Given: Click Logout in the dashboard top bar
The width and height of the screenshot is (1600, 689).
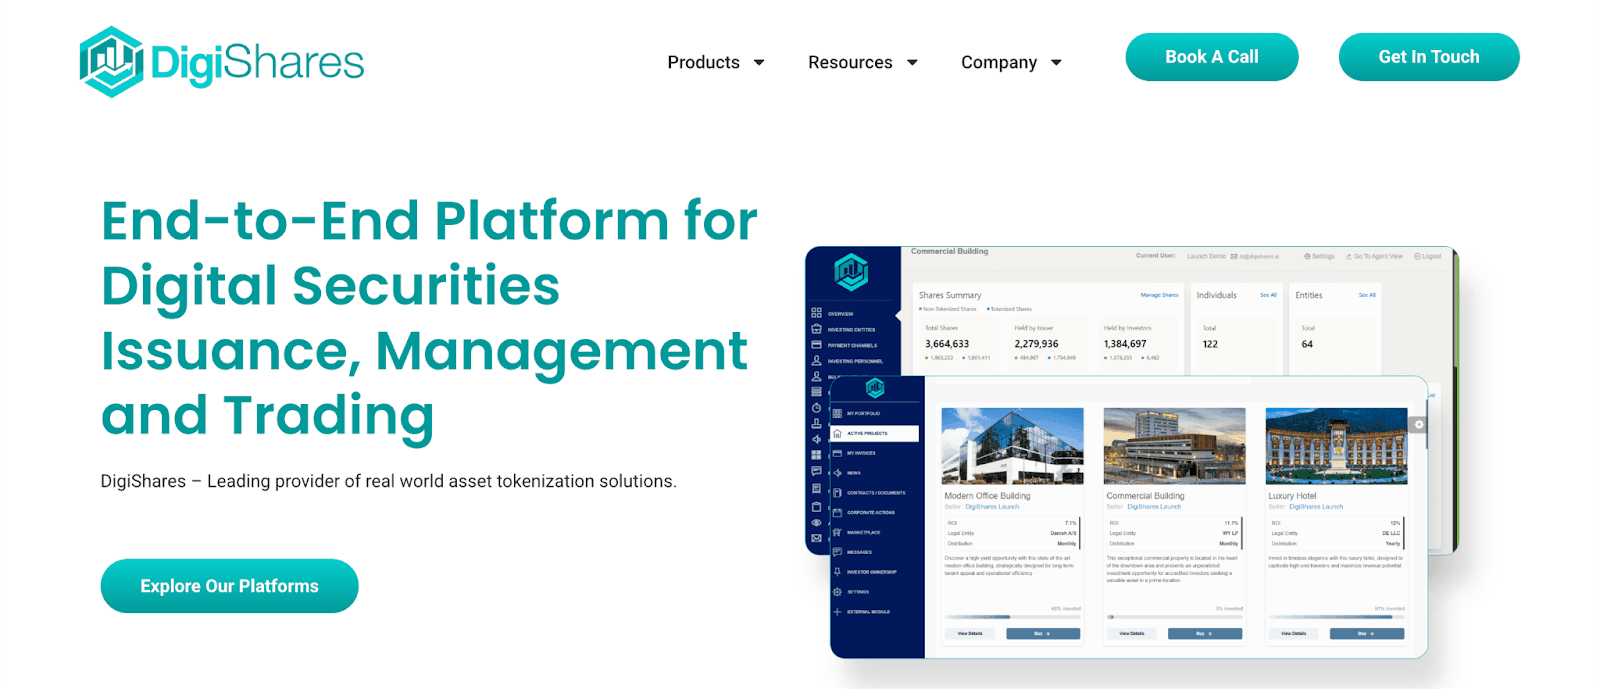Looking at the screenshot, I should pos(1428,256).
